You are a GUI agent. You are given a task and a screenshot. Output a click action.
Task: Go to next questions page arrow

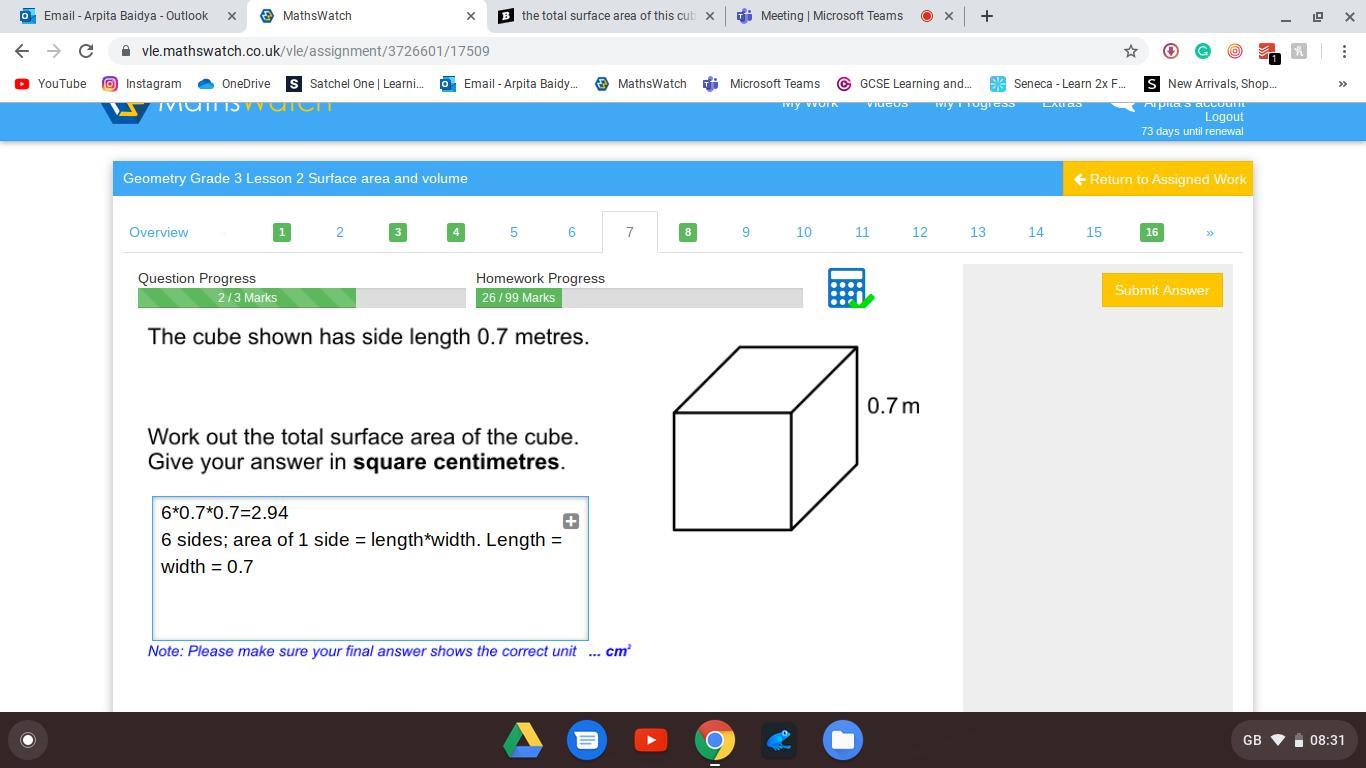point(1209,232)
